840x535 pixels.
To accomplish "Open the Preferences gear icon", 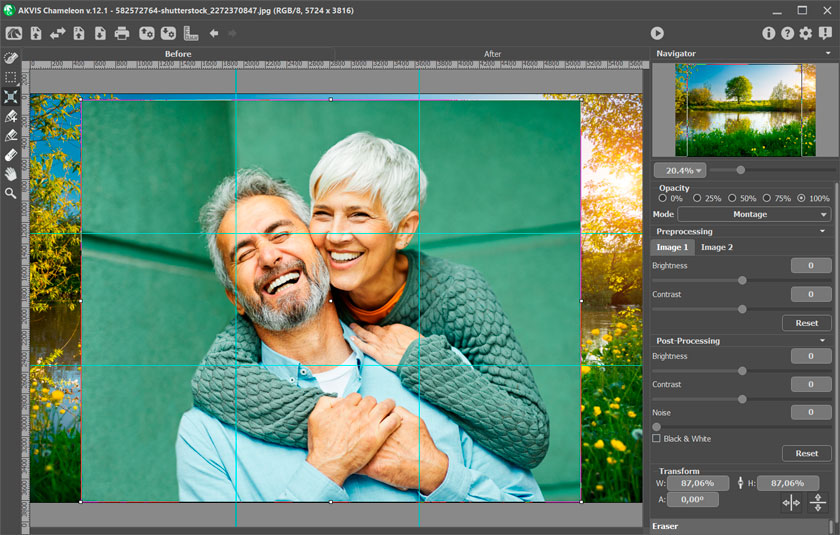I will pyautogui.click(x=806, y=33).
